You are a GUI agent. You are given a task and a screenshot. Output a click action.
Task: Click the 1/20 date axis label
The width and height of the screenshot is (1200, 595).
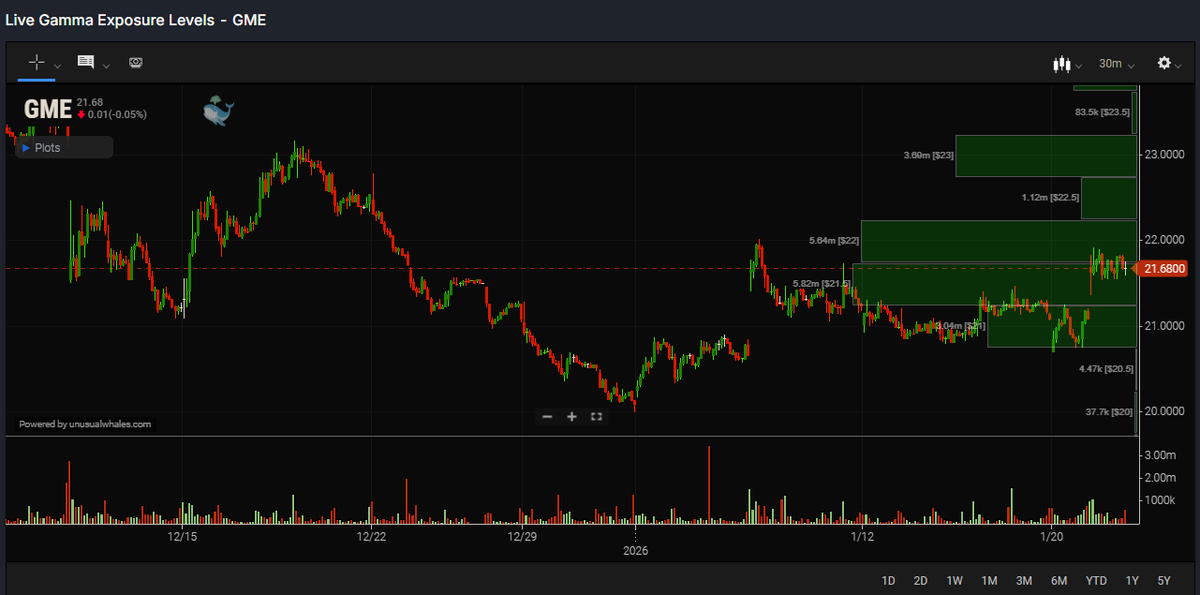(x=1051, y=537)
